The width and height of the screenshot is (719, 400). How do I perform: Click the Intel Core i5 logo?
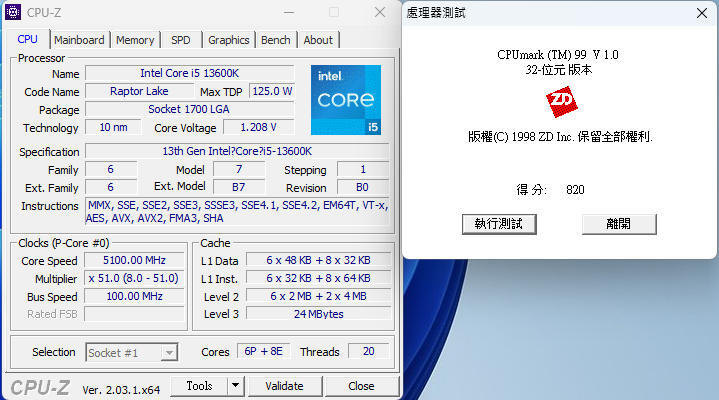point(345,100)
